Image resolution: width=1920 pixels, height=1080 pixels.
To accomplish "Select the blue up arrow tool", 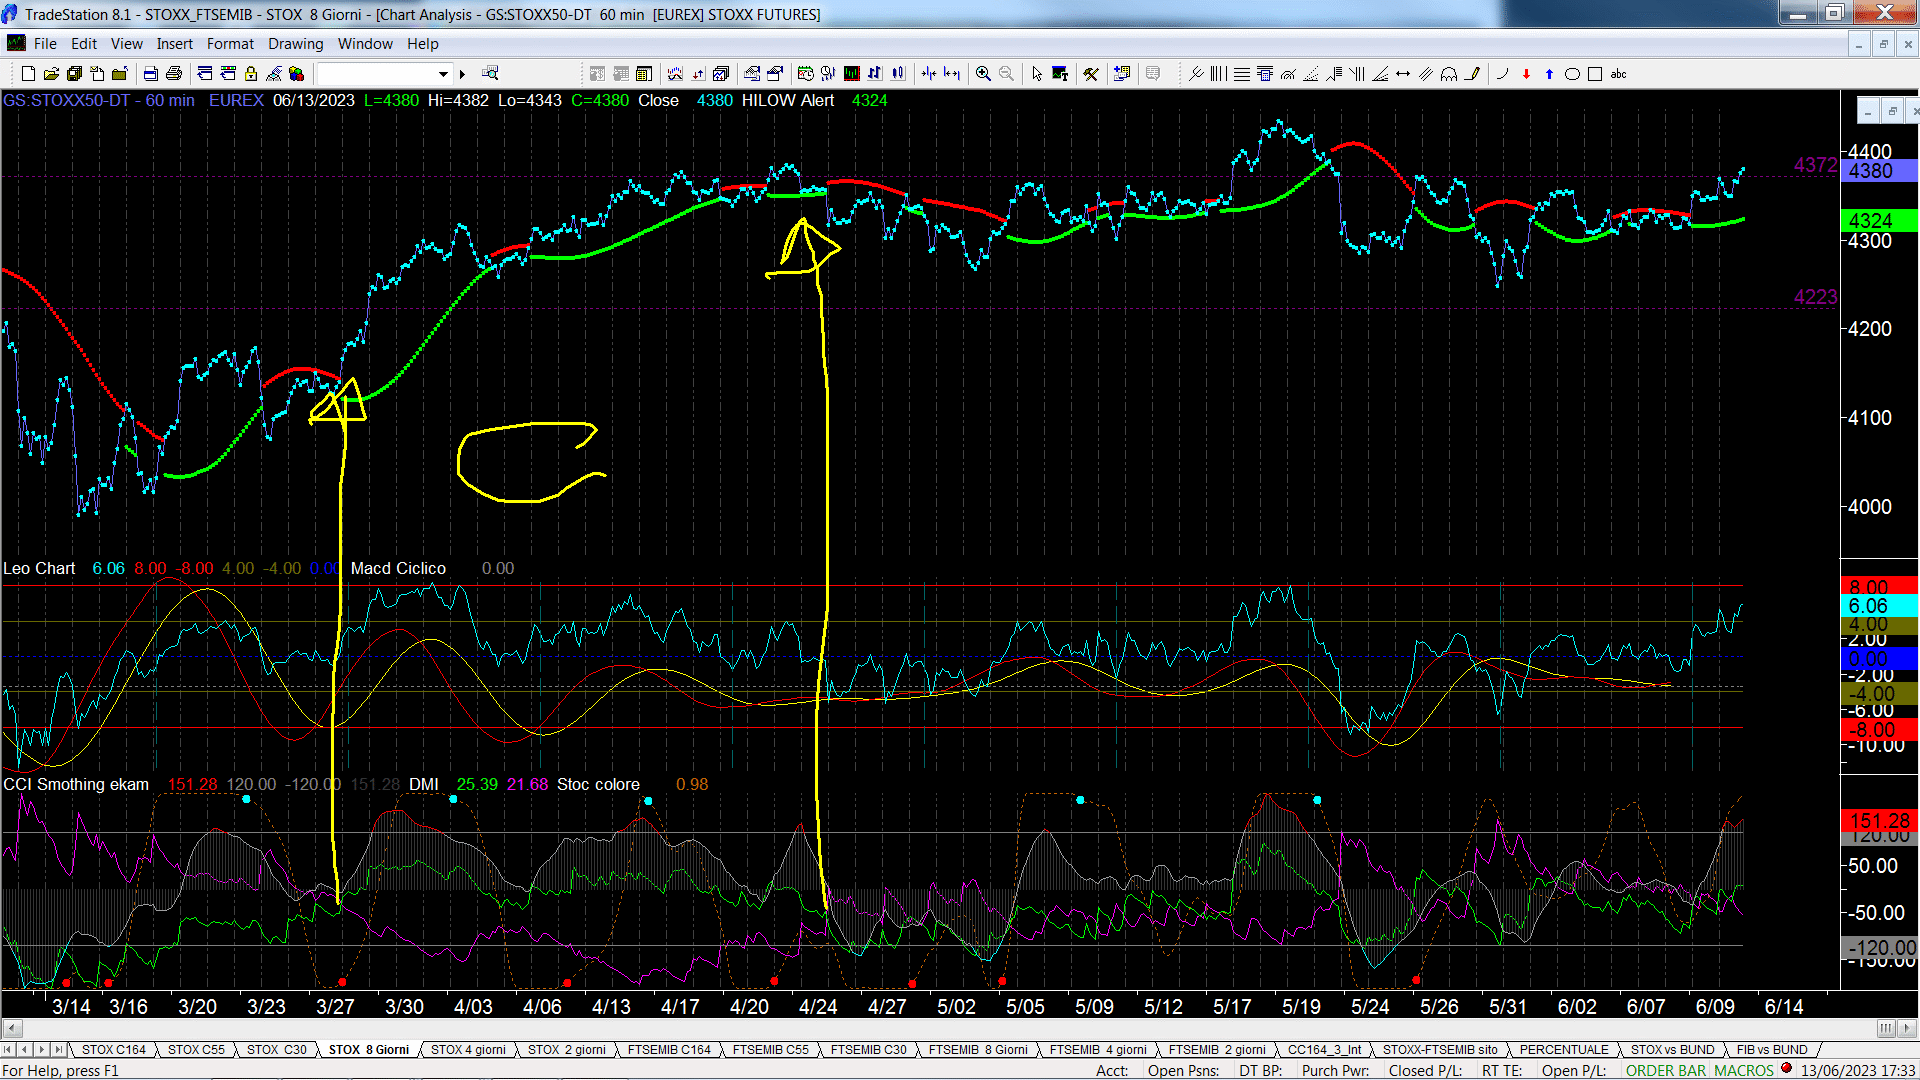I will click(1549, 74).
